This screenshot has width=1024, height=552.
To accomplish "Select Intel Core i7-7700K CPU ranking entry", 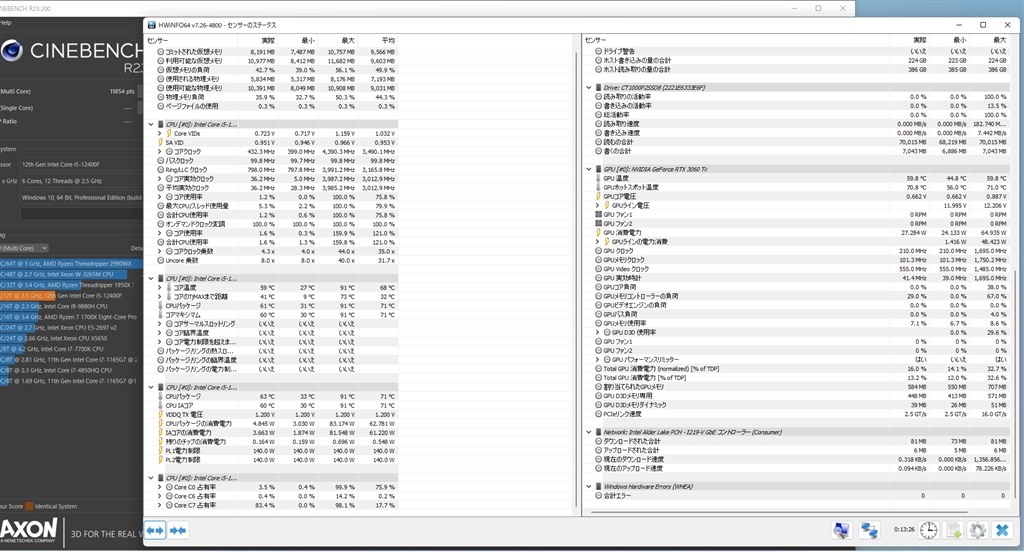I will (52, 349).
